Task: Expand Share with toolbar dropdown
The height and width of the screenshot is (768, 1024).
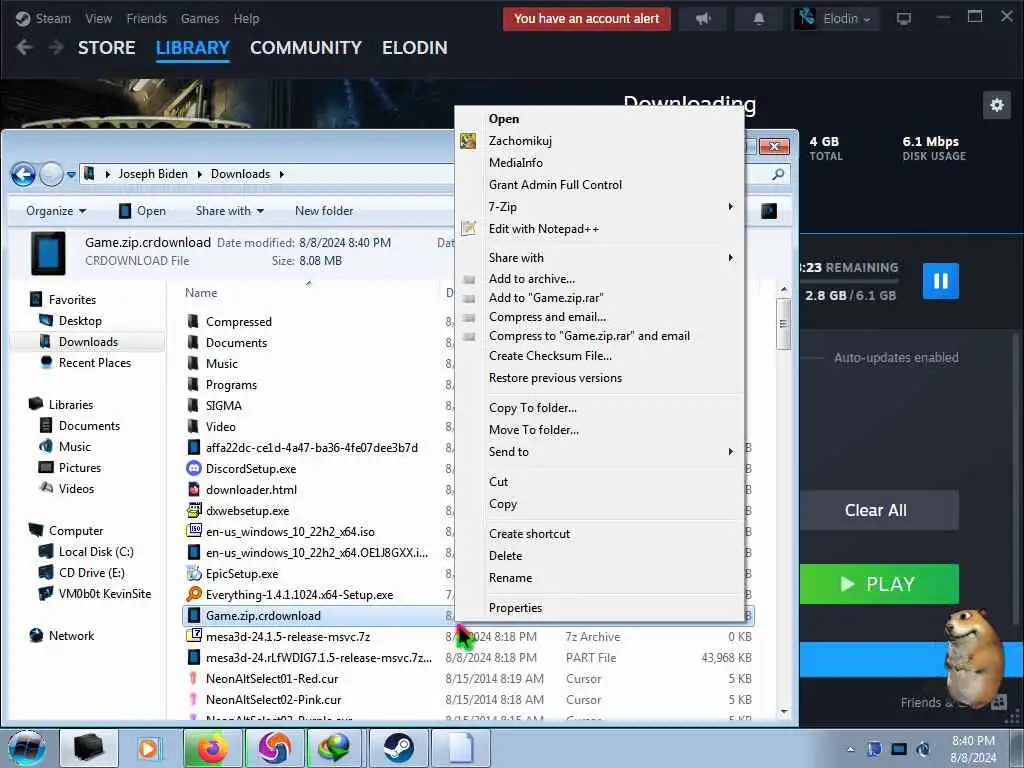Action: (230, 211)
